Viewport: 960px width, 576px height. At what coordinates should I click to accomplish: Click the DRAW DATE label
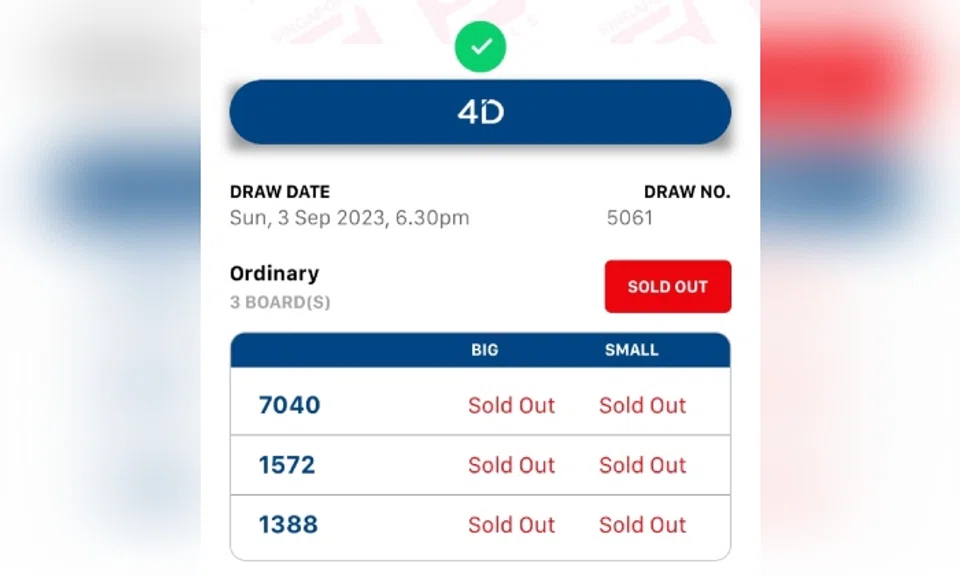pos(280,191)
